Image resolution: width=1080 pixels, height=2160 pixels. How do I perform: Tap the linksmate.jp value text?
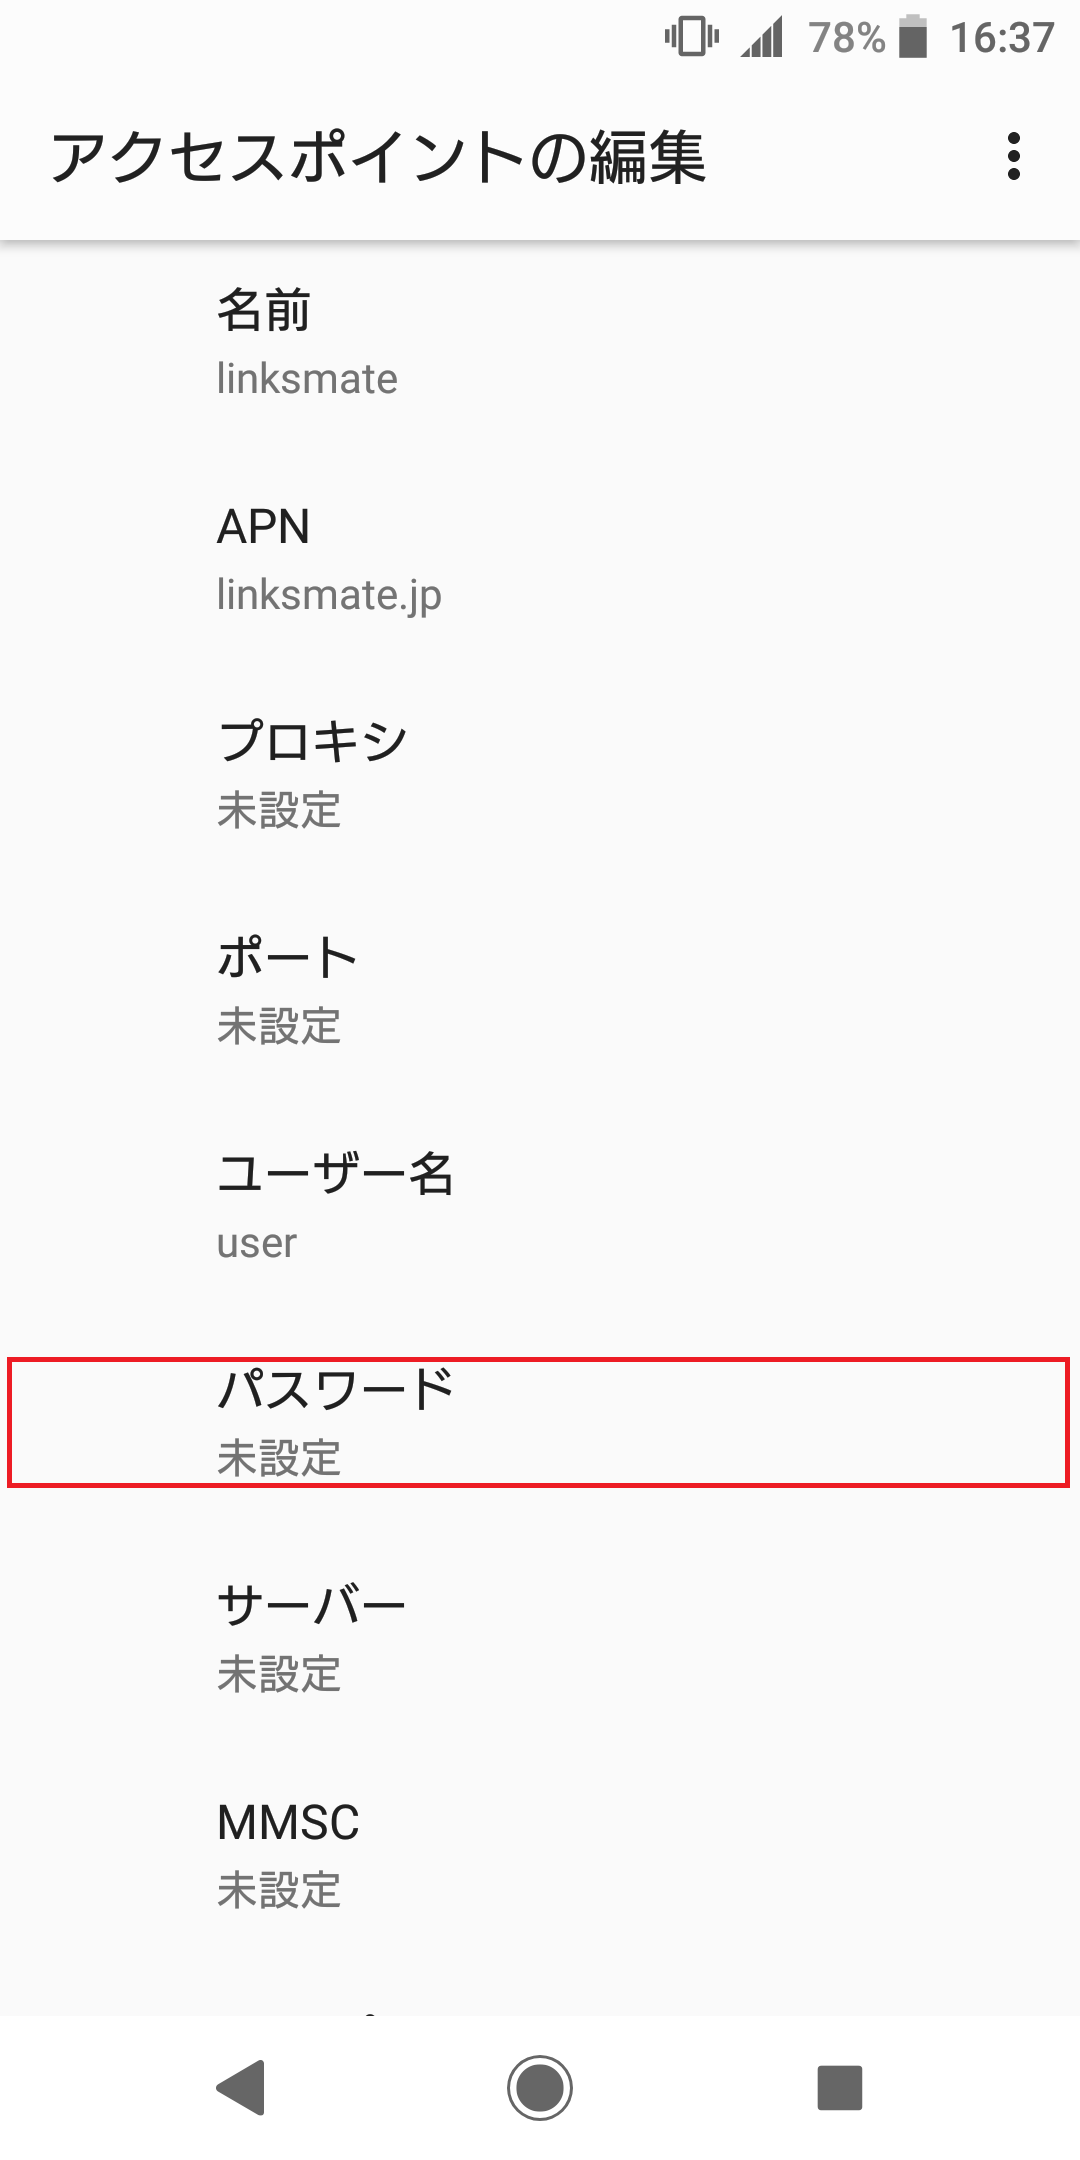pyautogui.click(x=329, y=596)
